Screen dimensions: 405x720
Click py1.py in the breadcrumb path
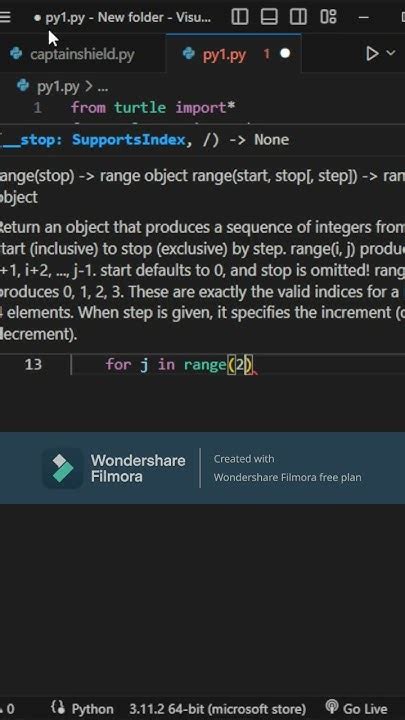[x=58, y=86]
